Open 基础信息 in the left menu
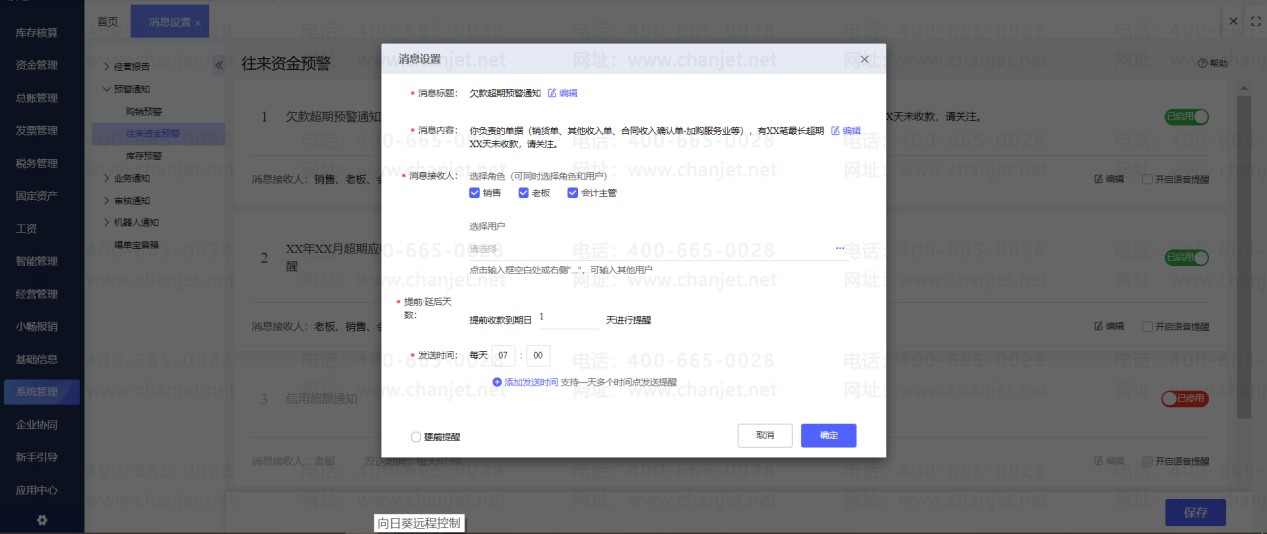The width and height of the screenshot is (1267, 534). [36, 359]
